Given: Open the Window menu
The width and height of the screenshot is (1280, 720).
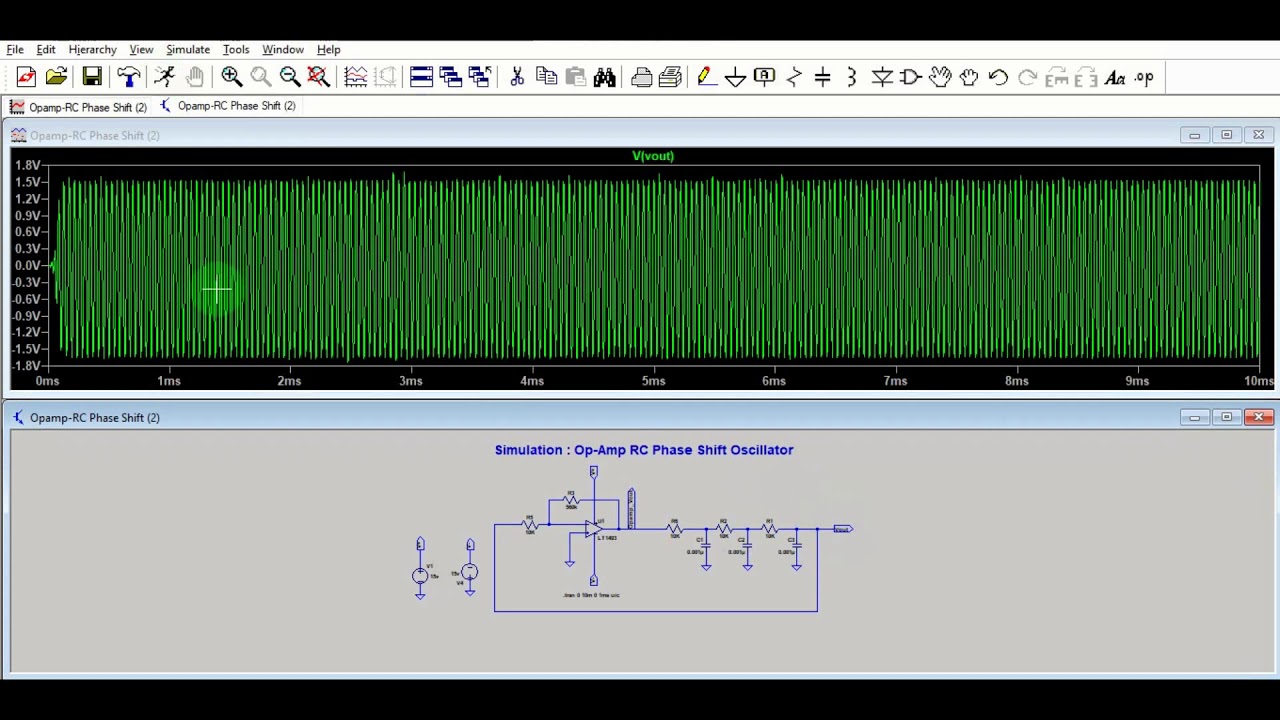Looking at the screenshot, I should [x=283, y=49].
